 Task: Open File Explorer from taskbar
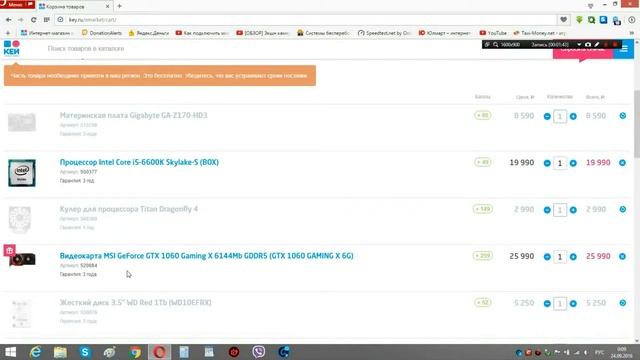point(60,352)
